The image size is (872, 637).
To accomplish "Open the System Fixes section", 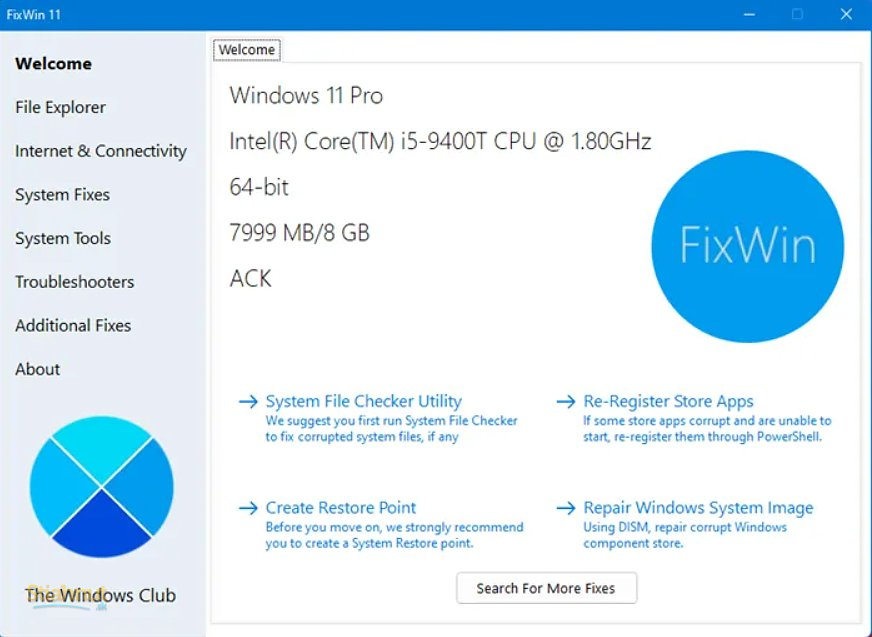I will click(x=62, y=195).
